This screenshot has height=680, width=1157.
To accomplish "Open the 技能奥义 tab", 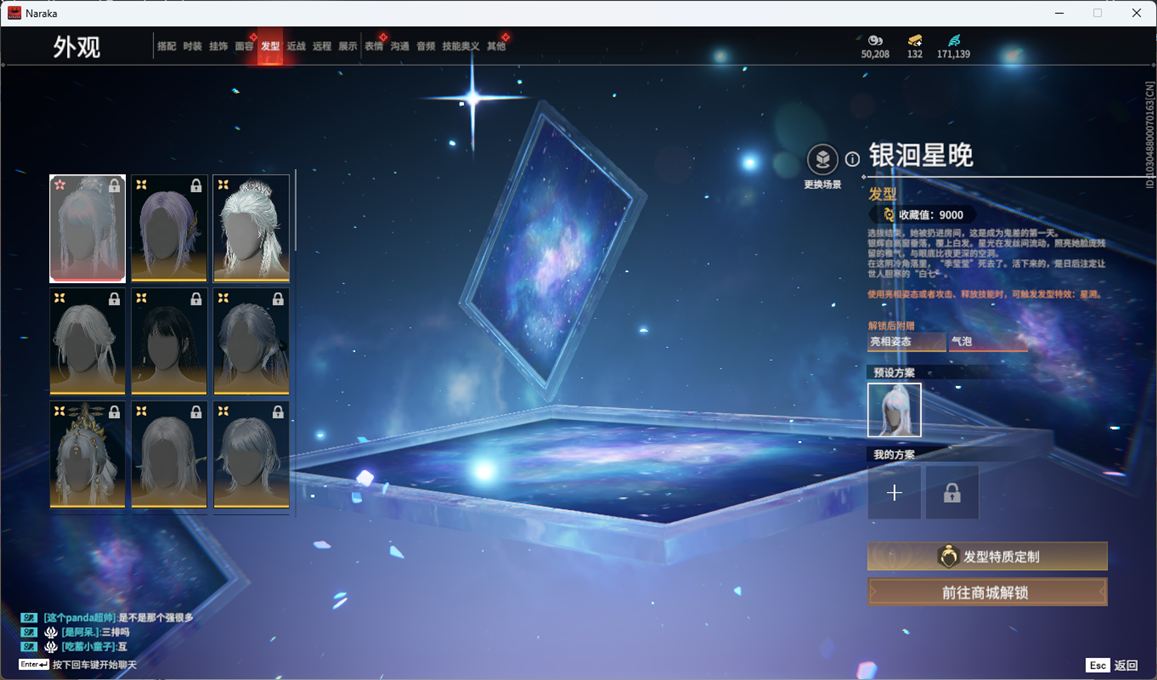I will (460, 46).
